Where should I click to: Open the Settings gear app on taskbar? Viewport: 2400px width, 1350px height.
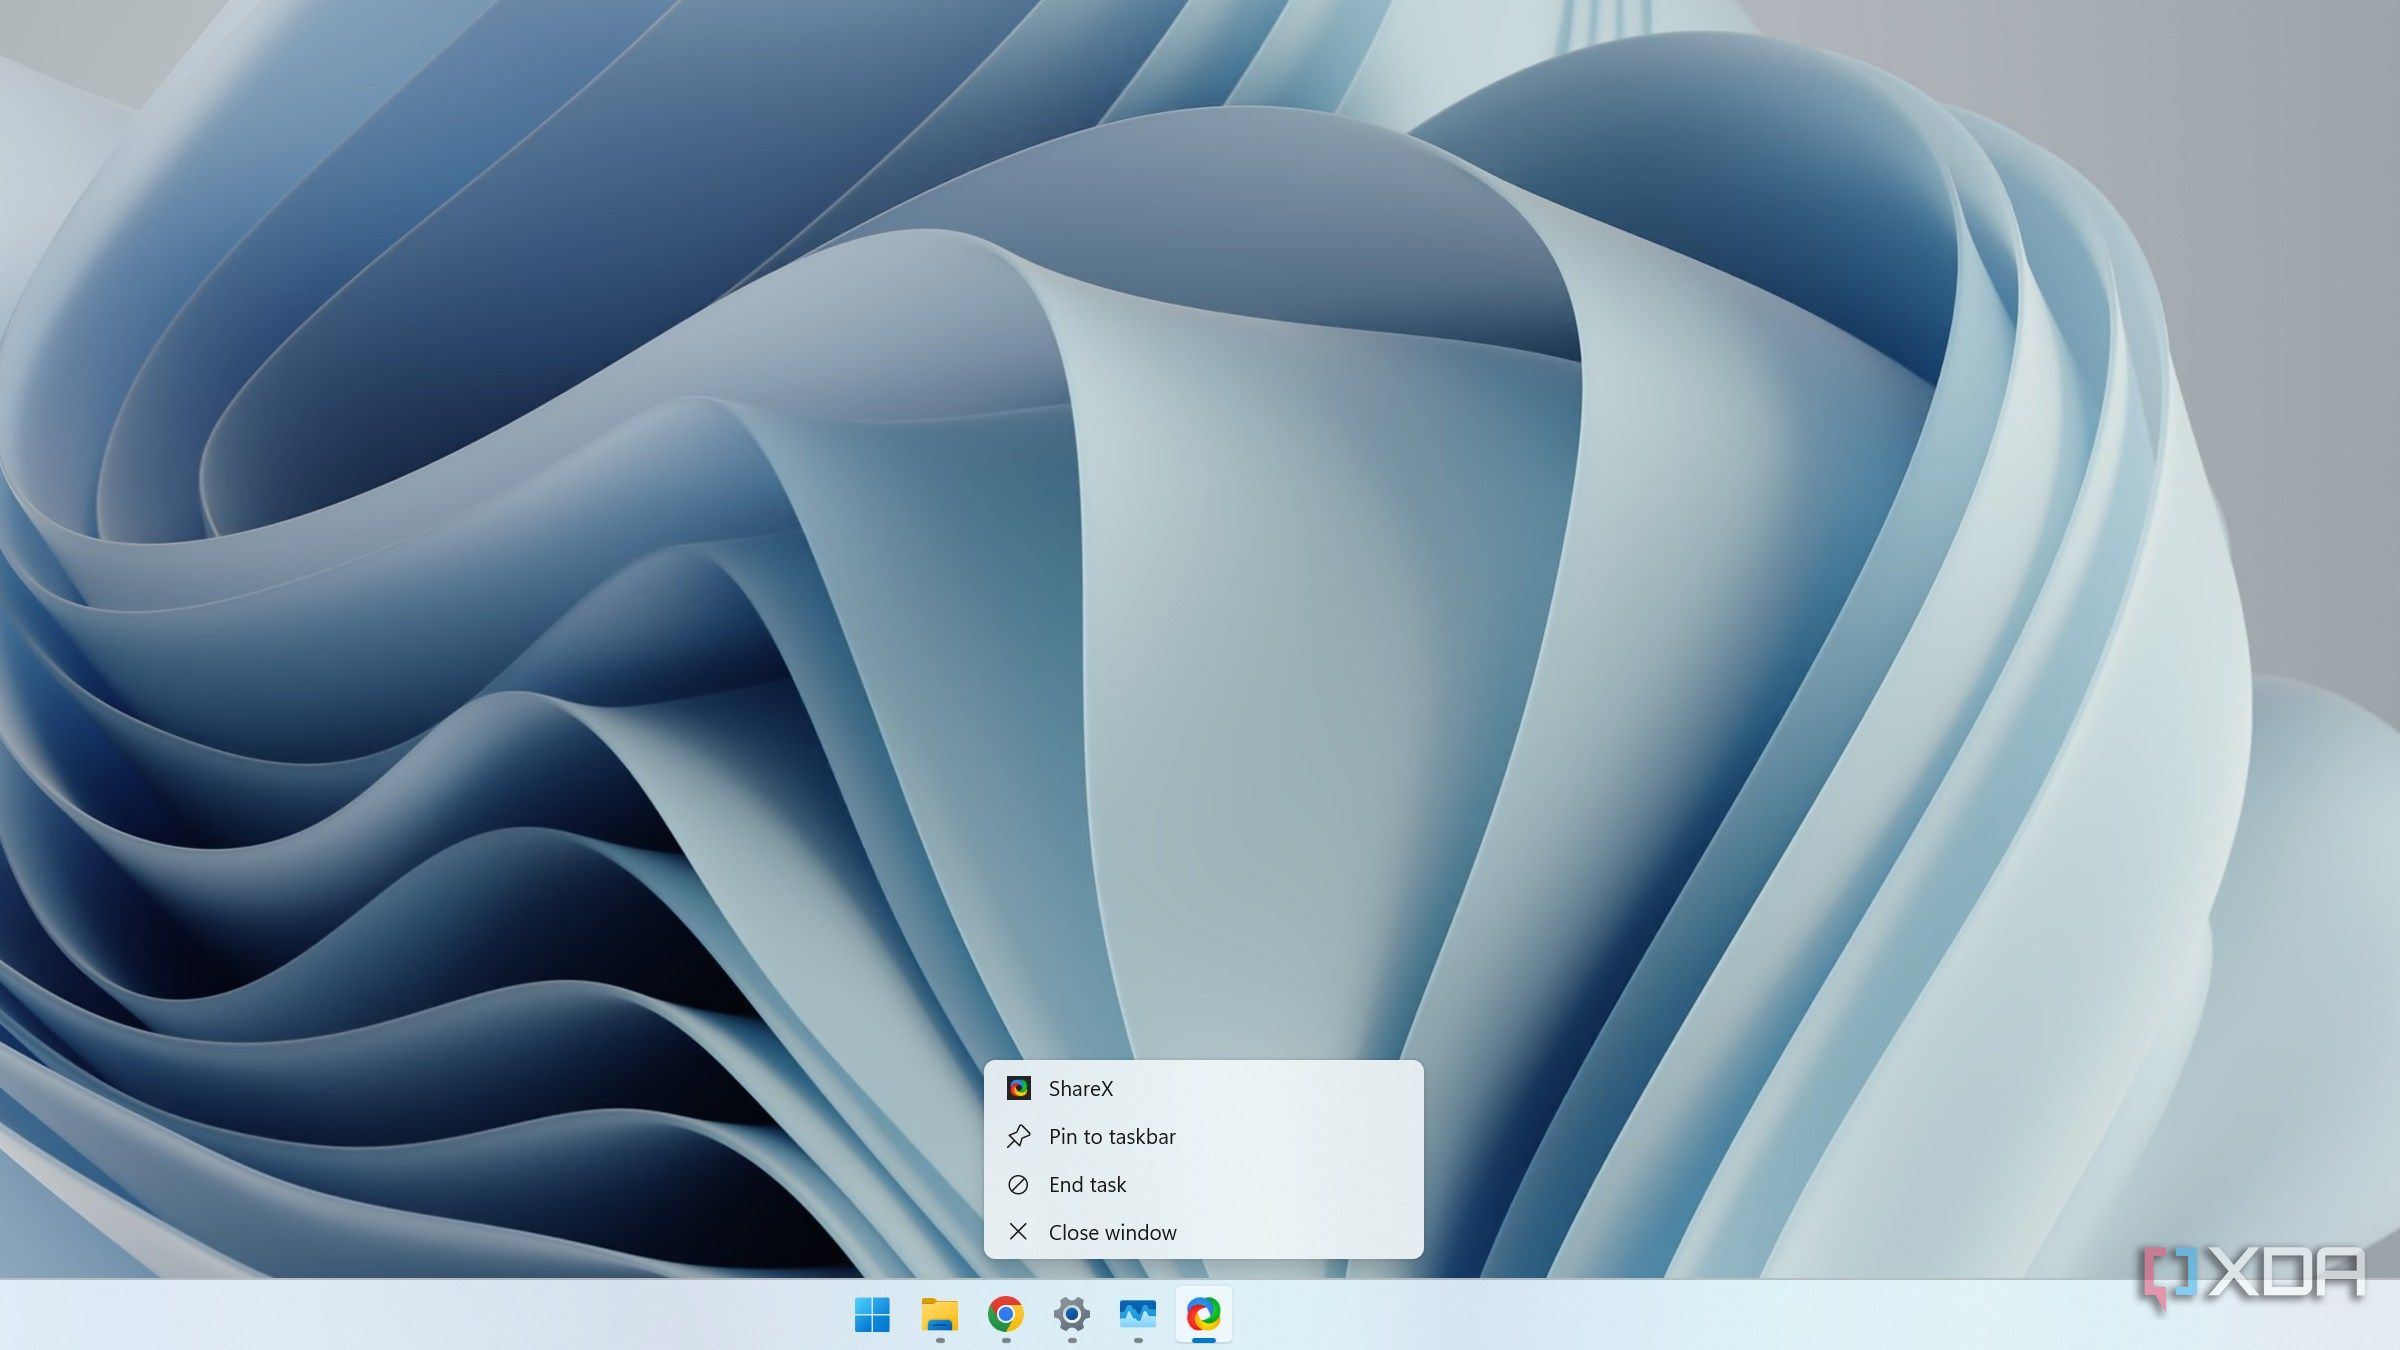click(1071, 1314)
